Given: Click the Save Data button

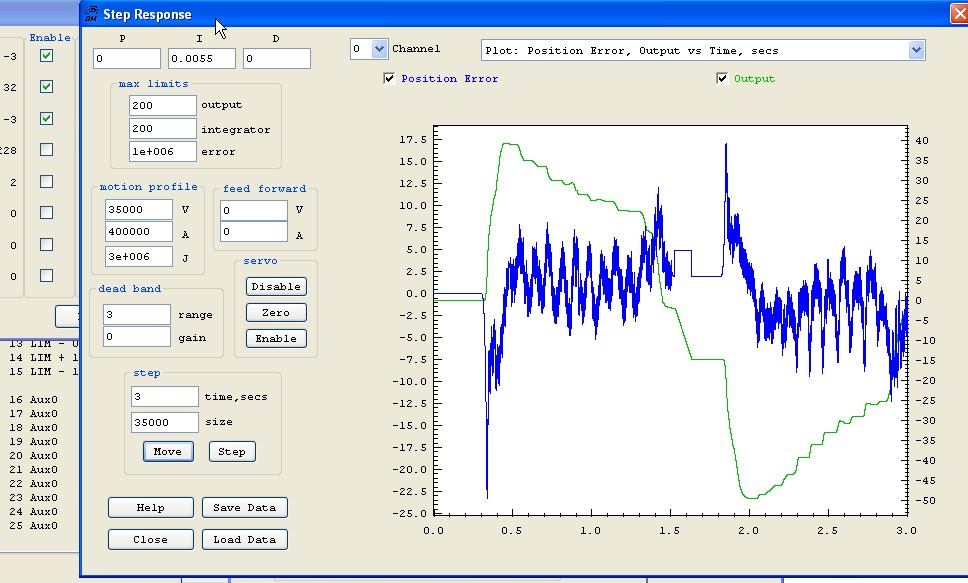Looking at the screenshot, I should [245, 507].
